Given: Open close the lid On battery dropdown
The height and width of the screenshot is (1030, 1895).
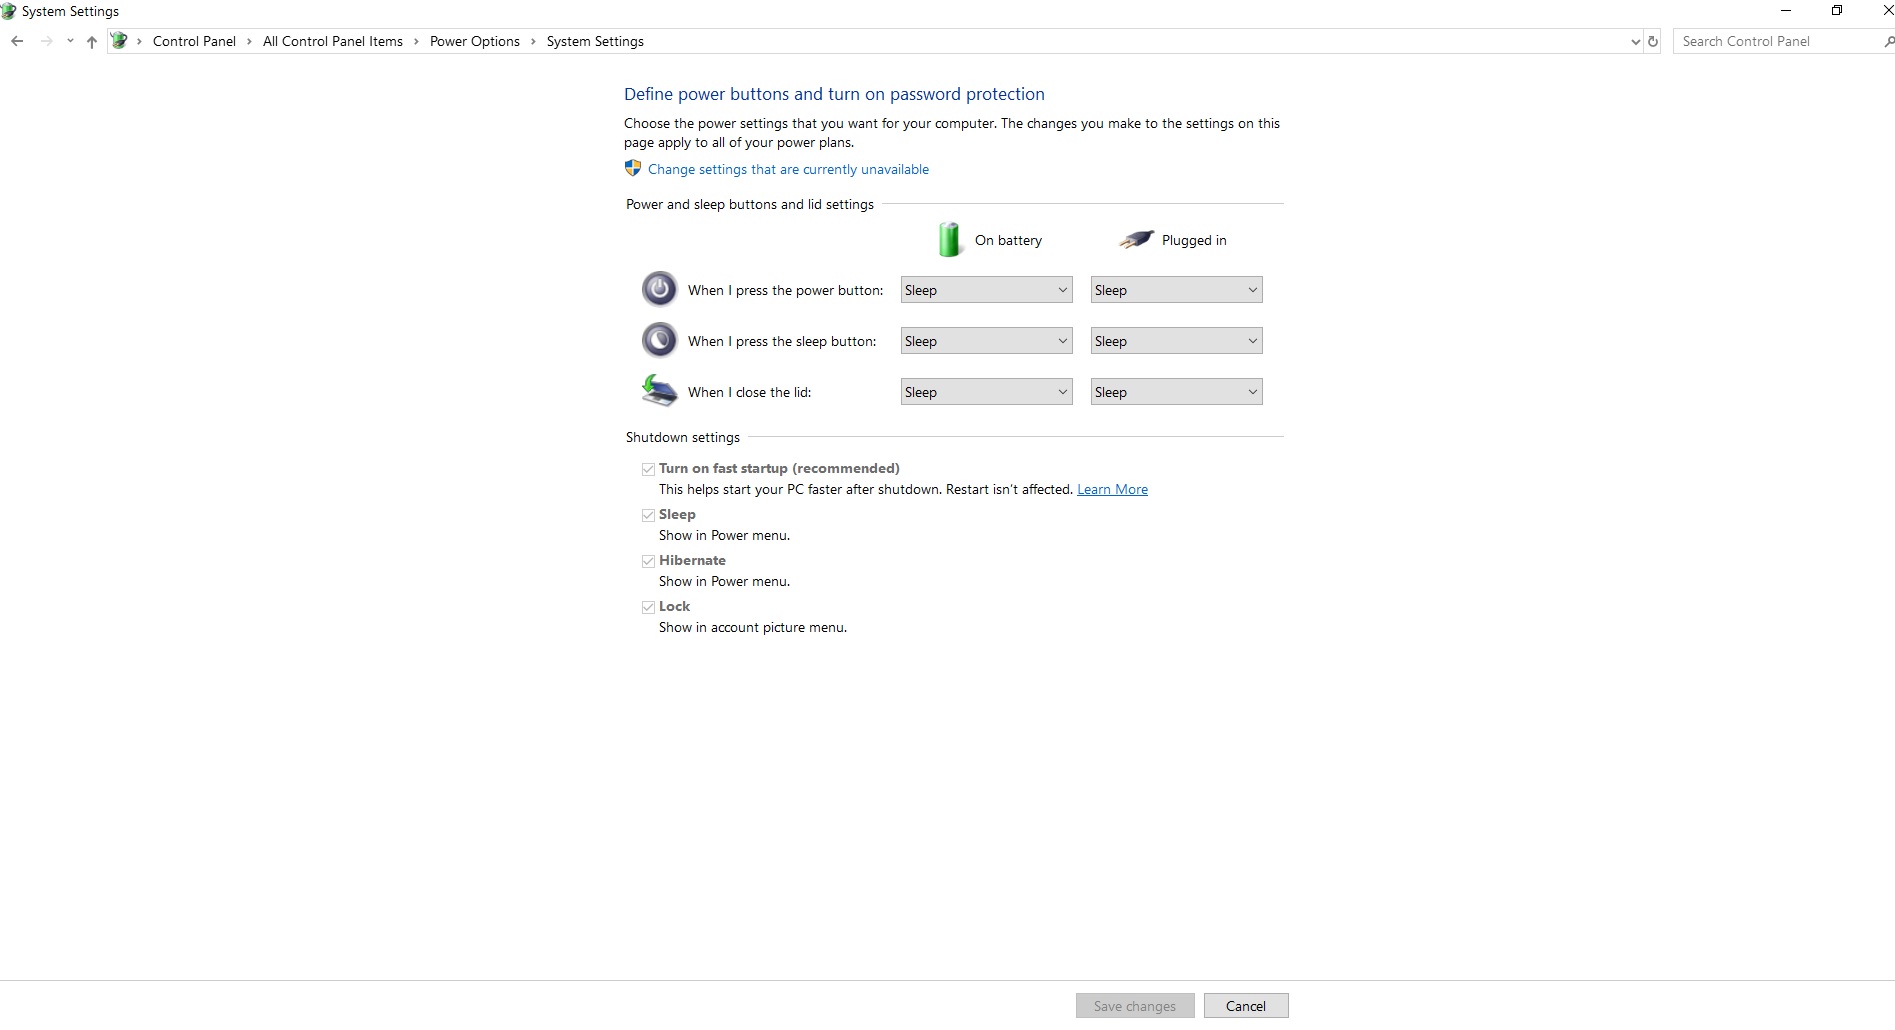Looking at the screenshot, I should click(x=986, y=392).
